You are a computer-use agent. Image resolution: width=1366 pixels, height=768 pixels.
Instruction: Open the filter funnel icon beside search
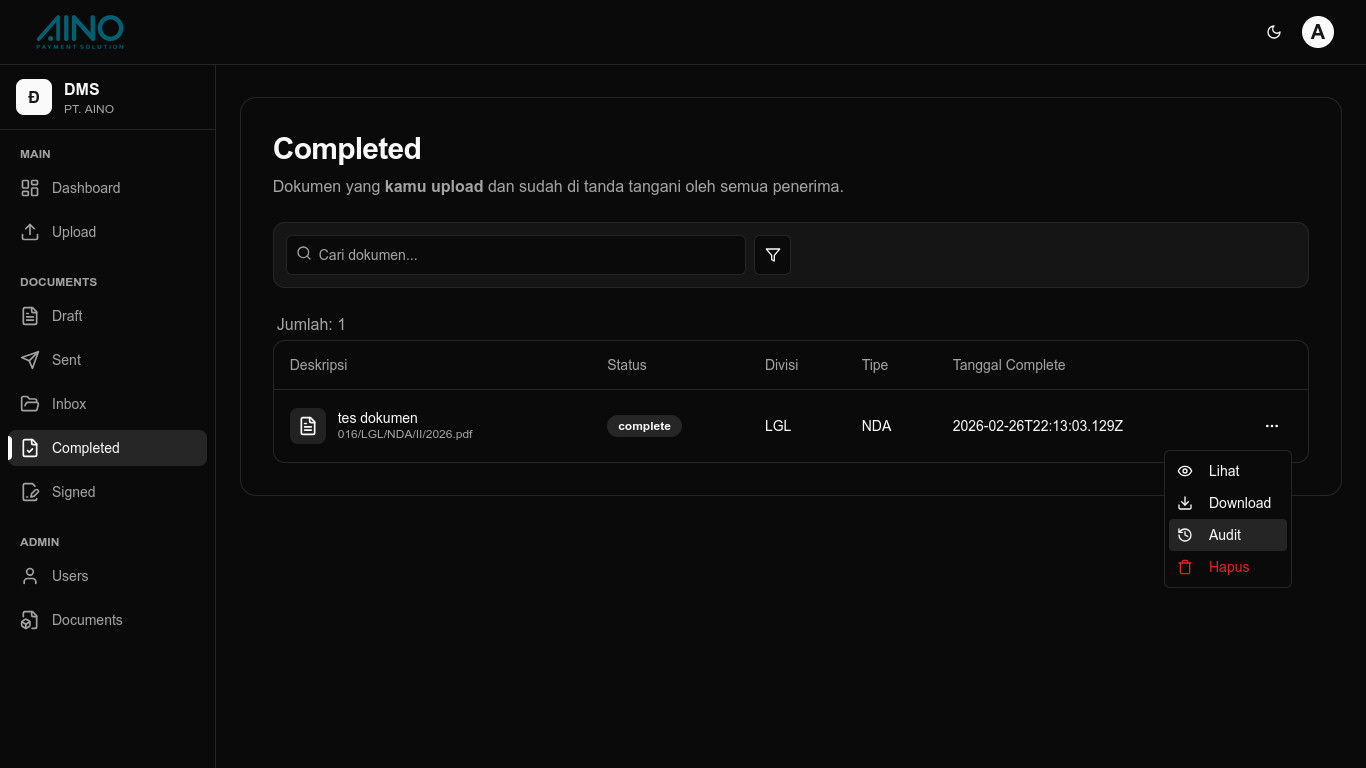(772, 255)
